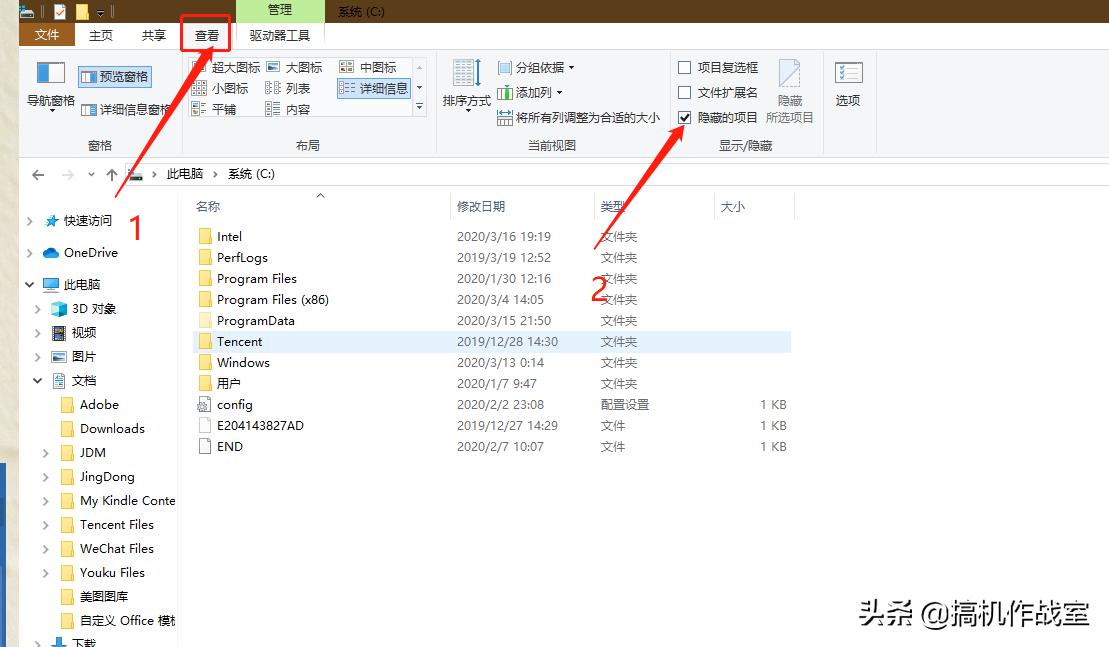Enable the 项目复选框 checkbox

click(685, 66)
